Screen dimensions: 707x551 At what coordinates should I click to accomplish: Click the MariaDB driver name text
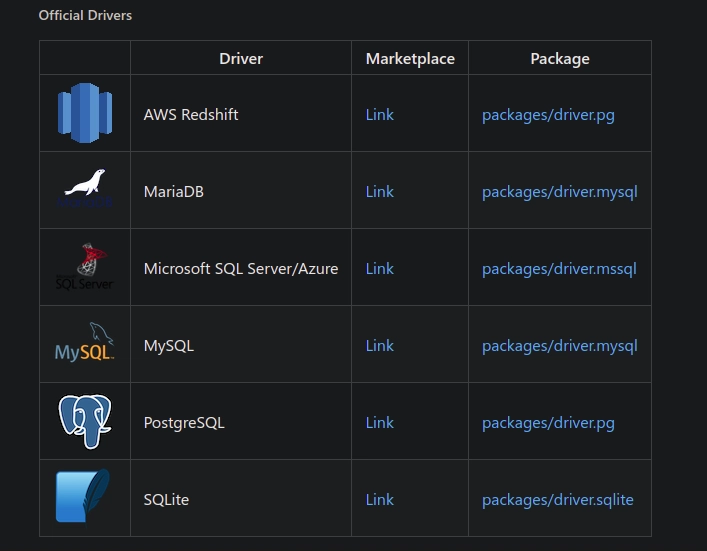174,192
